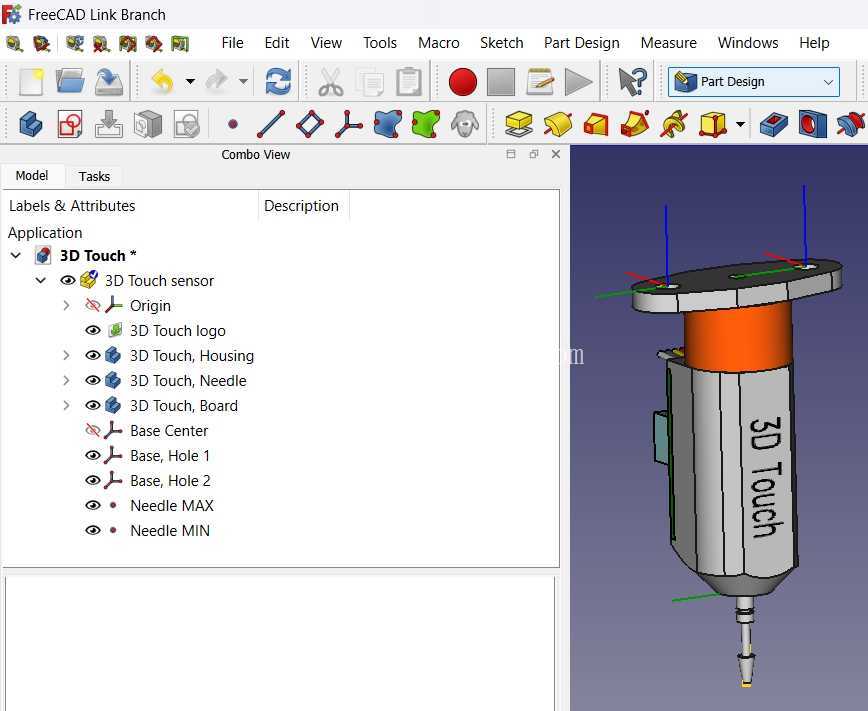Click the Copy icon
This screenshot has height=711, width=868.
pos(370,82)
